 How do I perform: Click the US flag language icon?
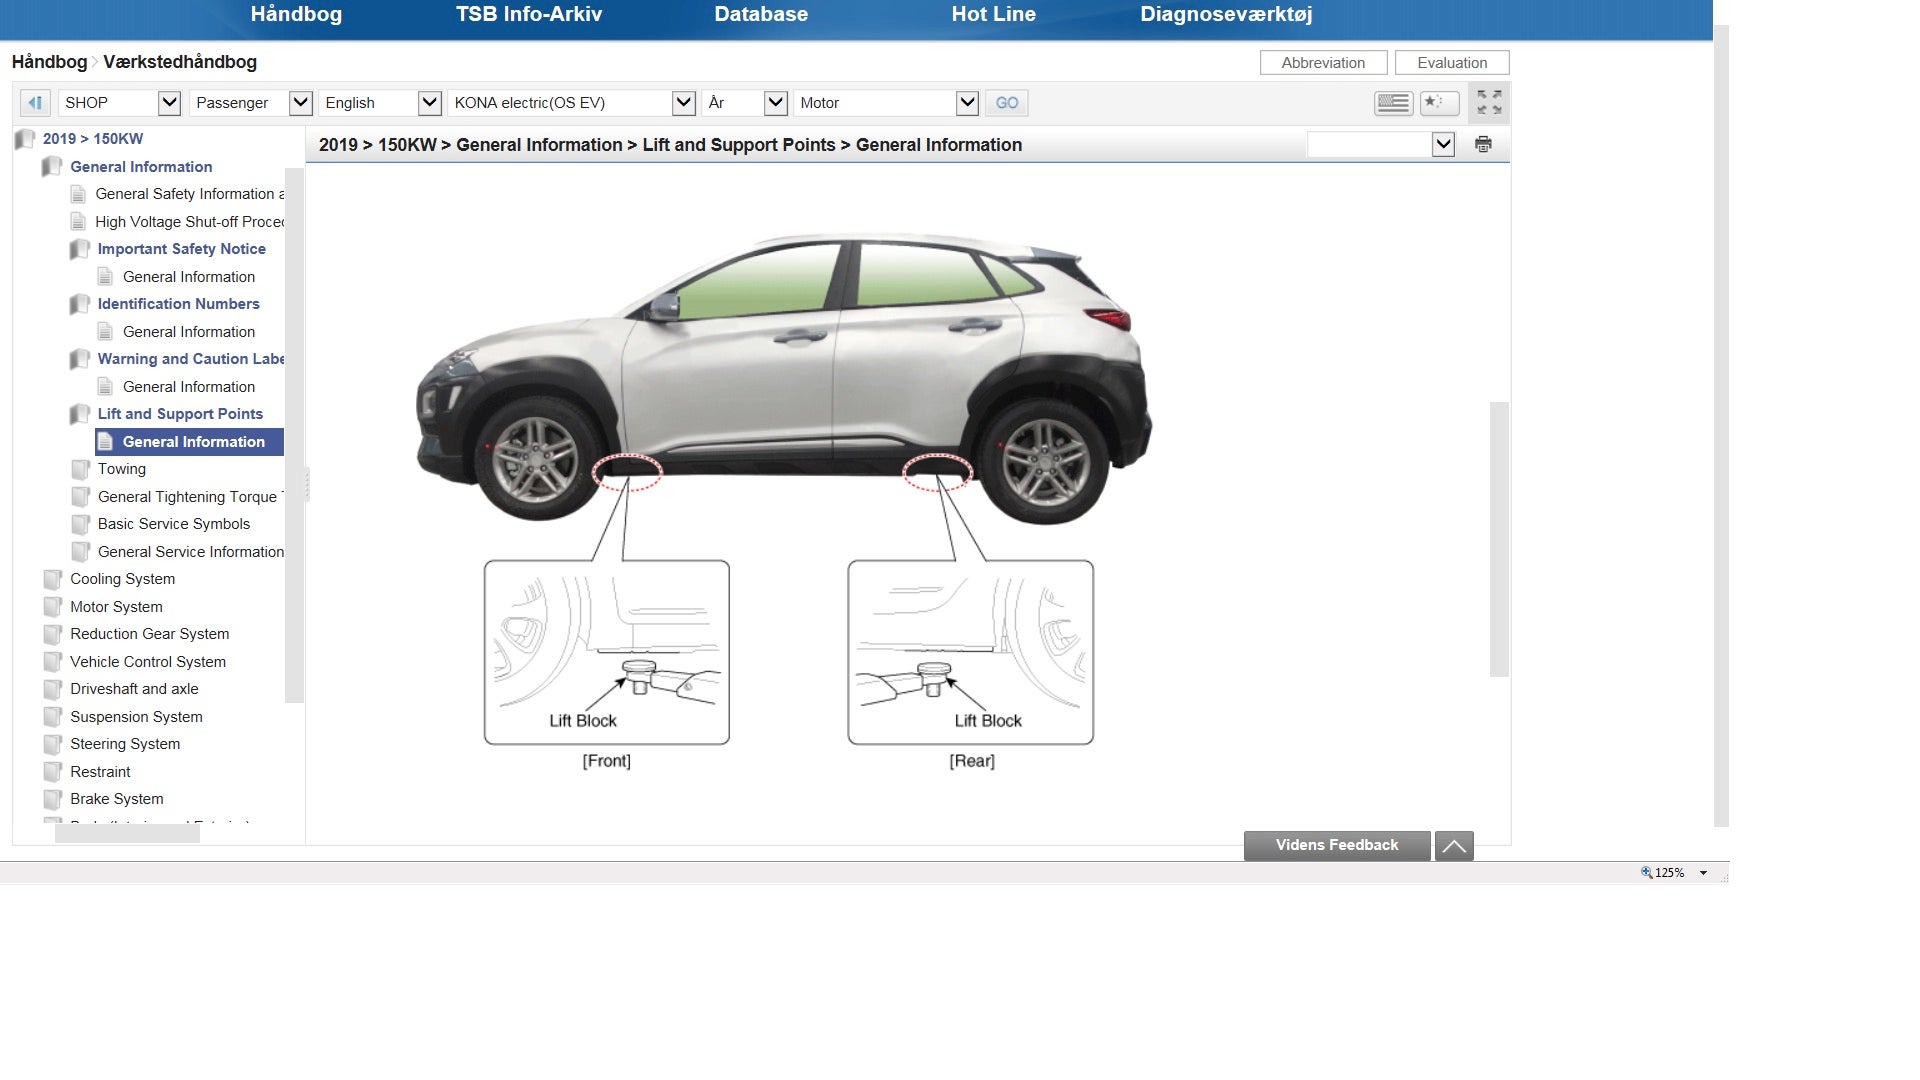click(x=1393, y=103)
